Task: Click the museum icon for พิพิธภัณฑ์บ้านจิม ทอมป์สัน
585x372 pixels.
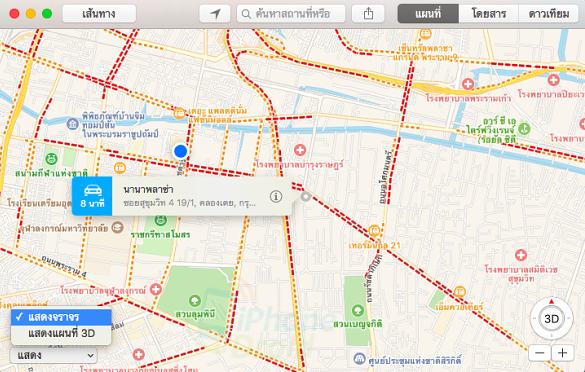Action: [x=72, y=124]
